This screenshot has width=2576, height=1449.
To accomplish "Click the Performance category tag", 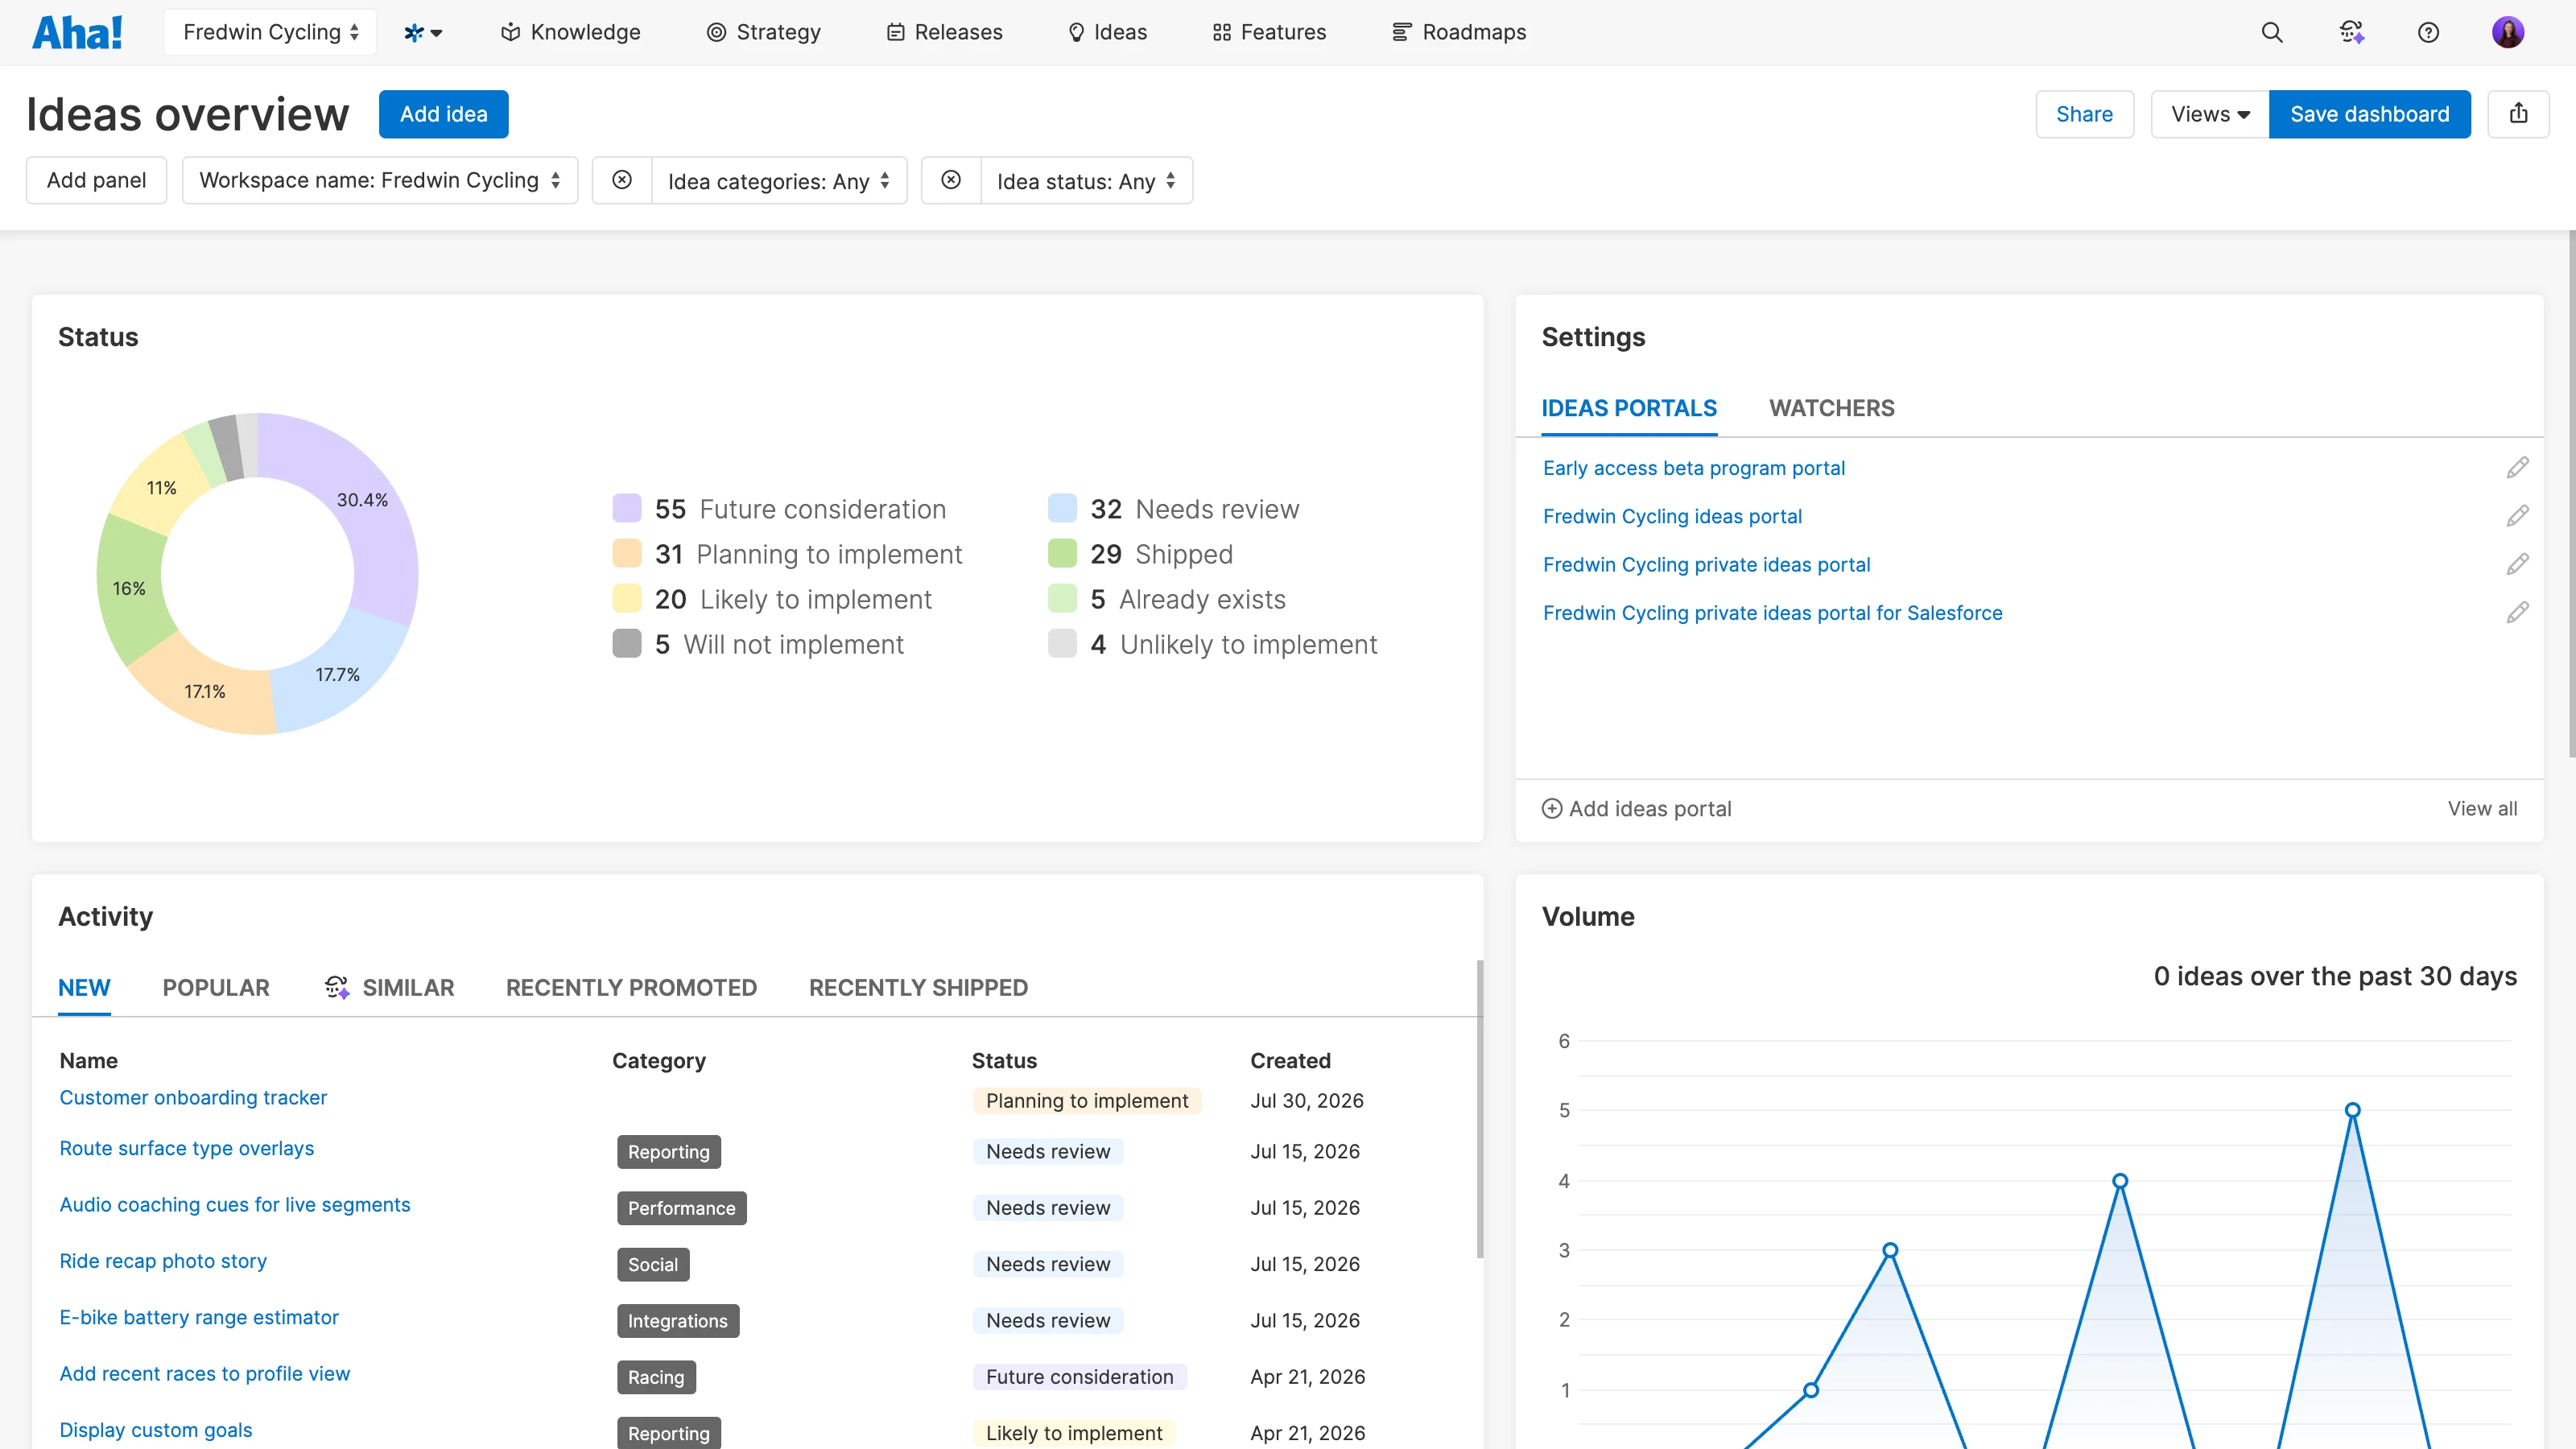I will click(681, 1208).
